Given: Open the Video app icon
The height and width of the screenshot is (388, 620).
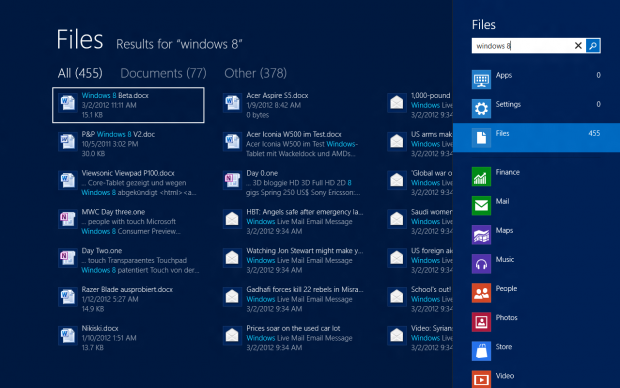Looking at the screenshot, I should tap(481, 379).
